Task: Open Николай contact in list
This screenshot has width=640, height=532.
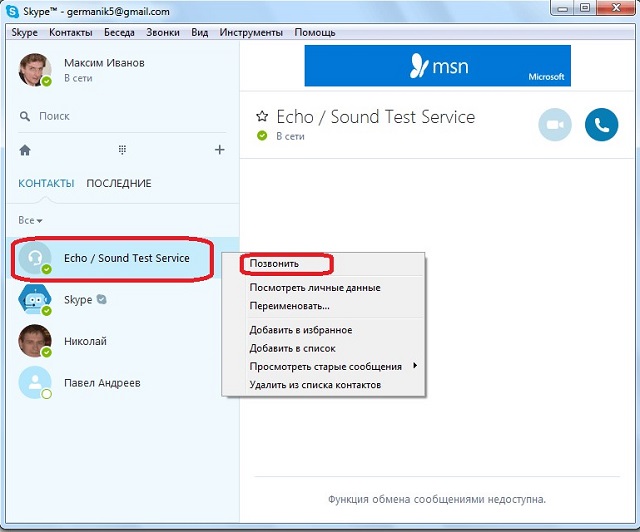Action: (x=85, y=341)
